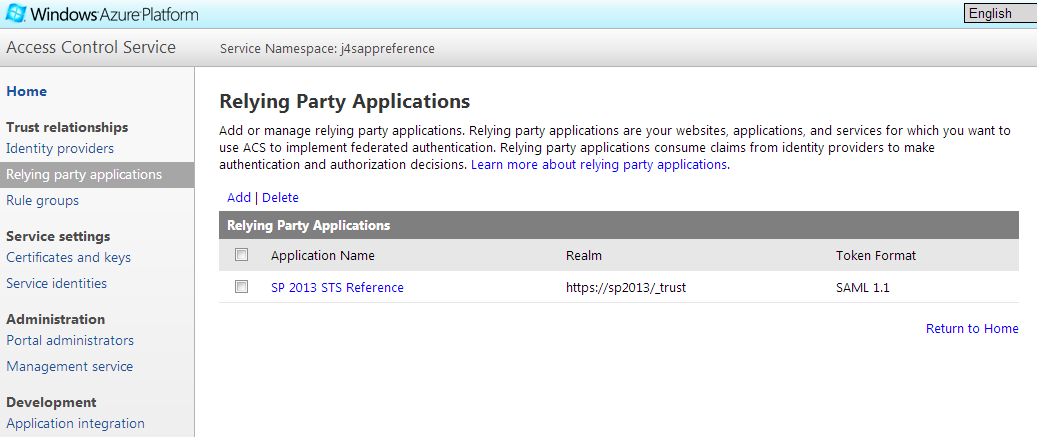
Task: Open the English language dropdown
Action: click(x=999, y=13)
